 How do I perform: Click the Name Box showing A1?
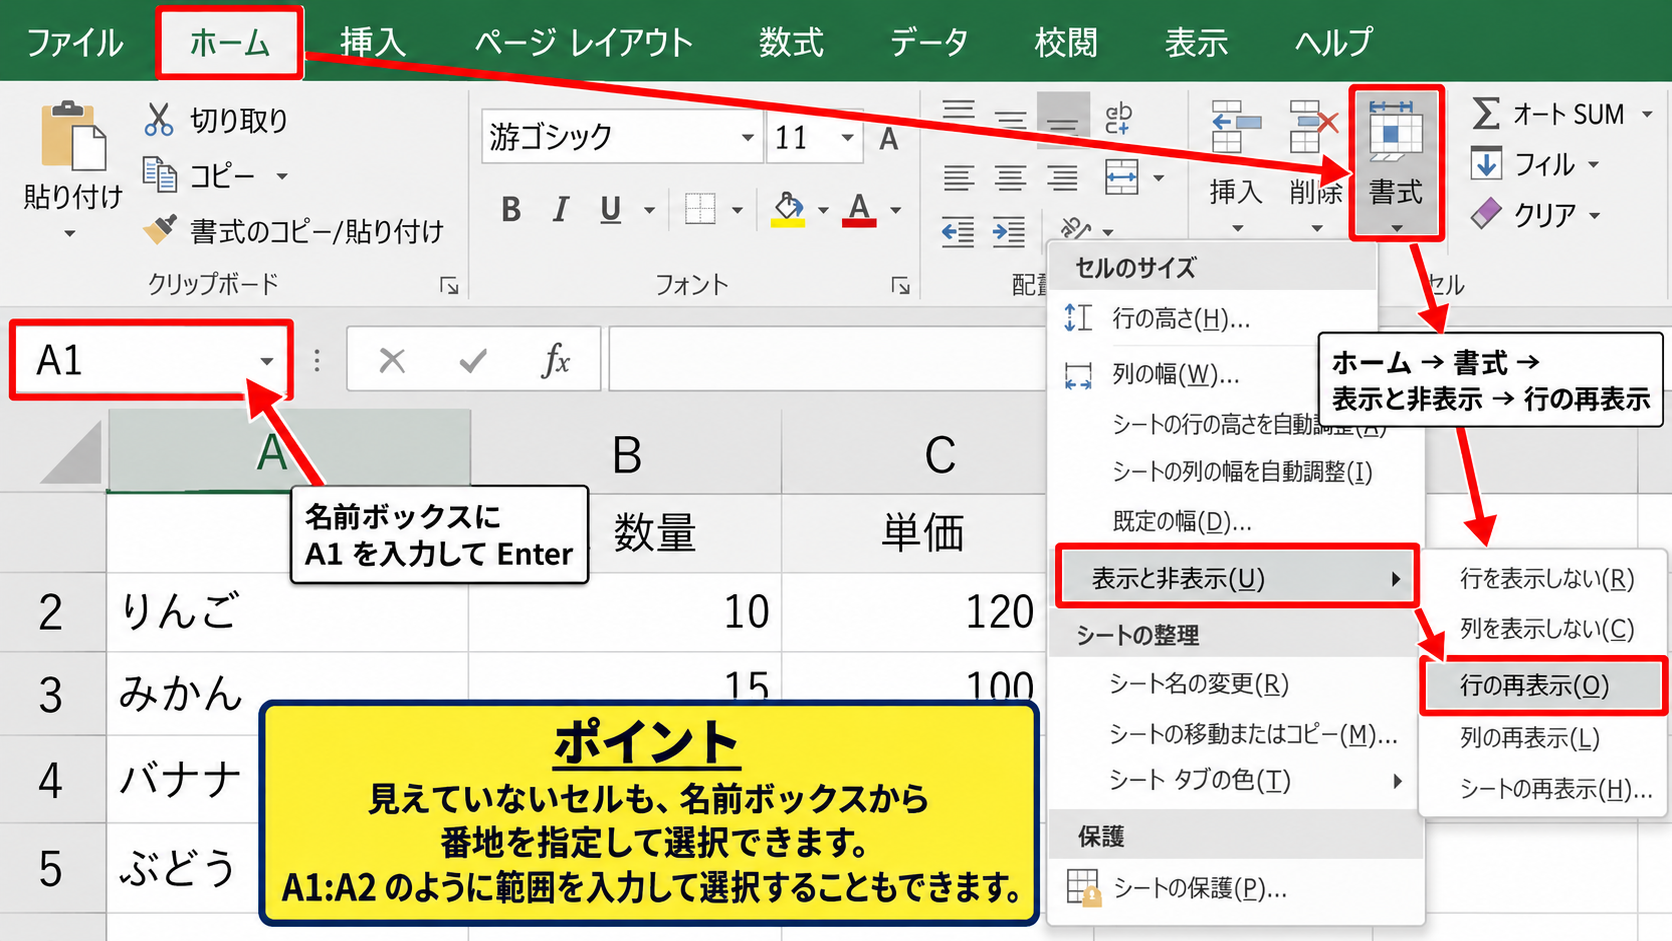point(150,361)
